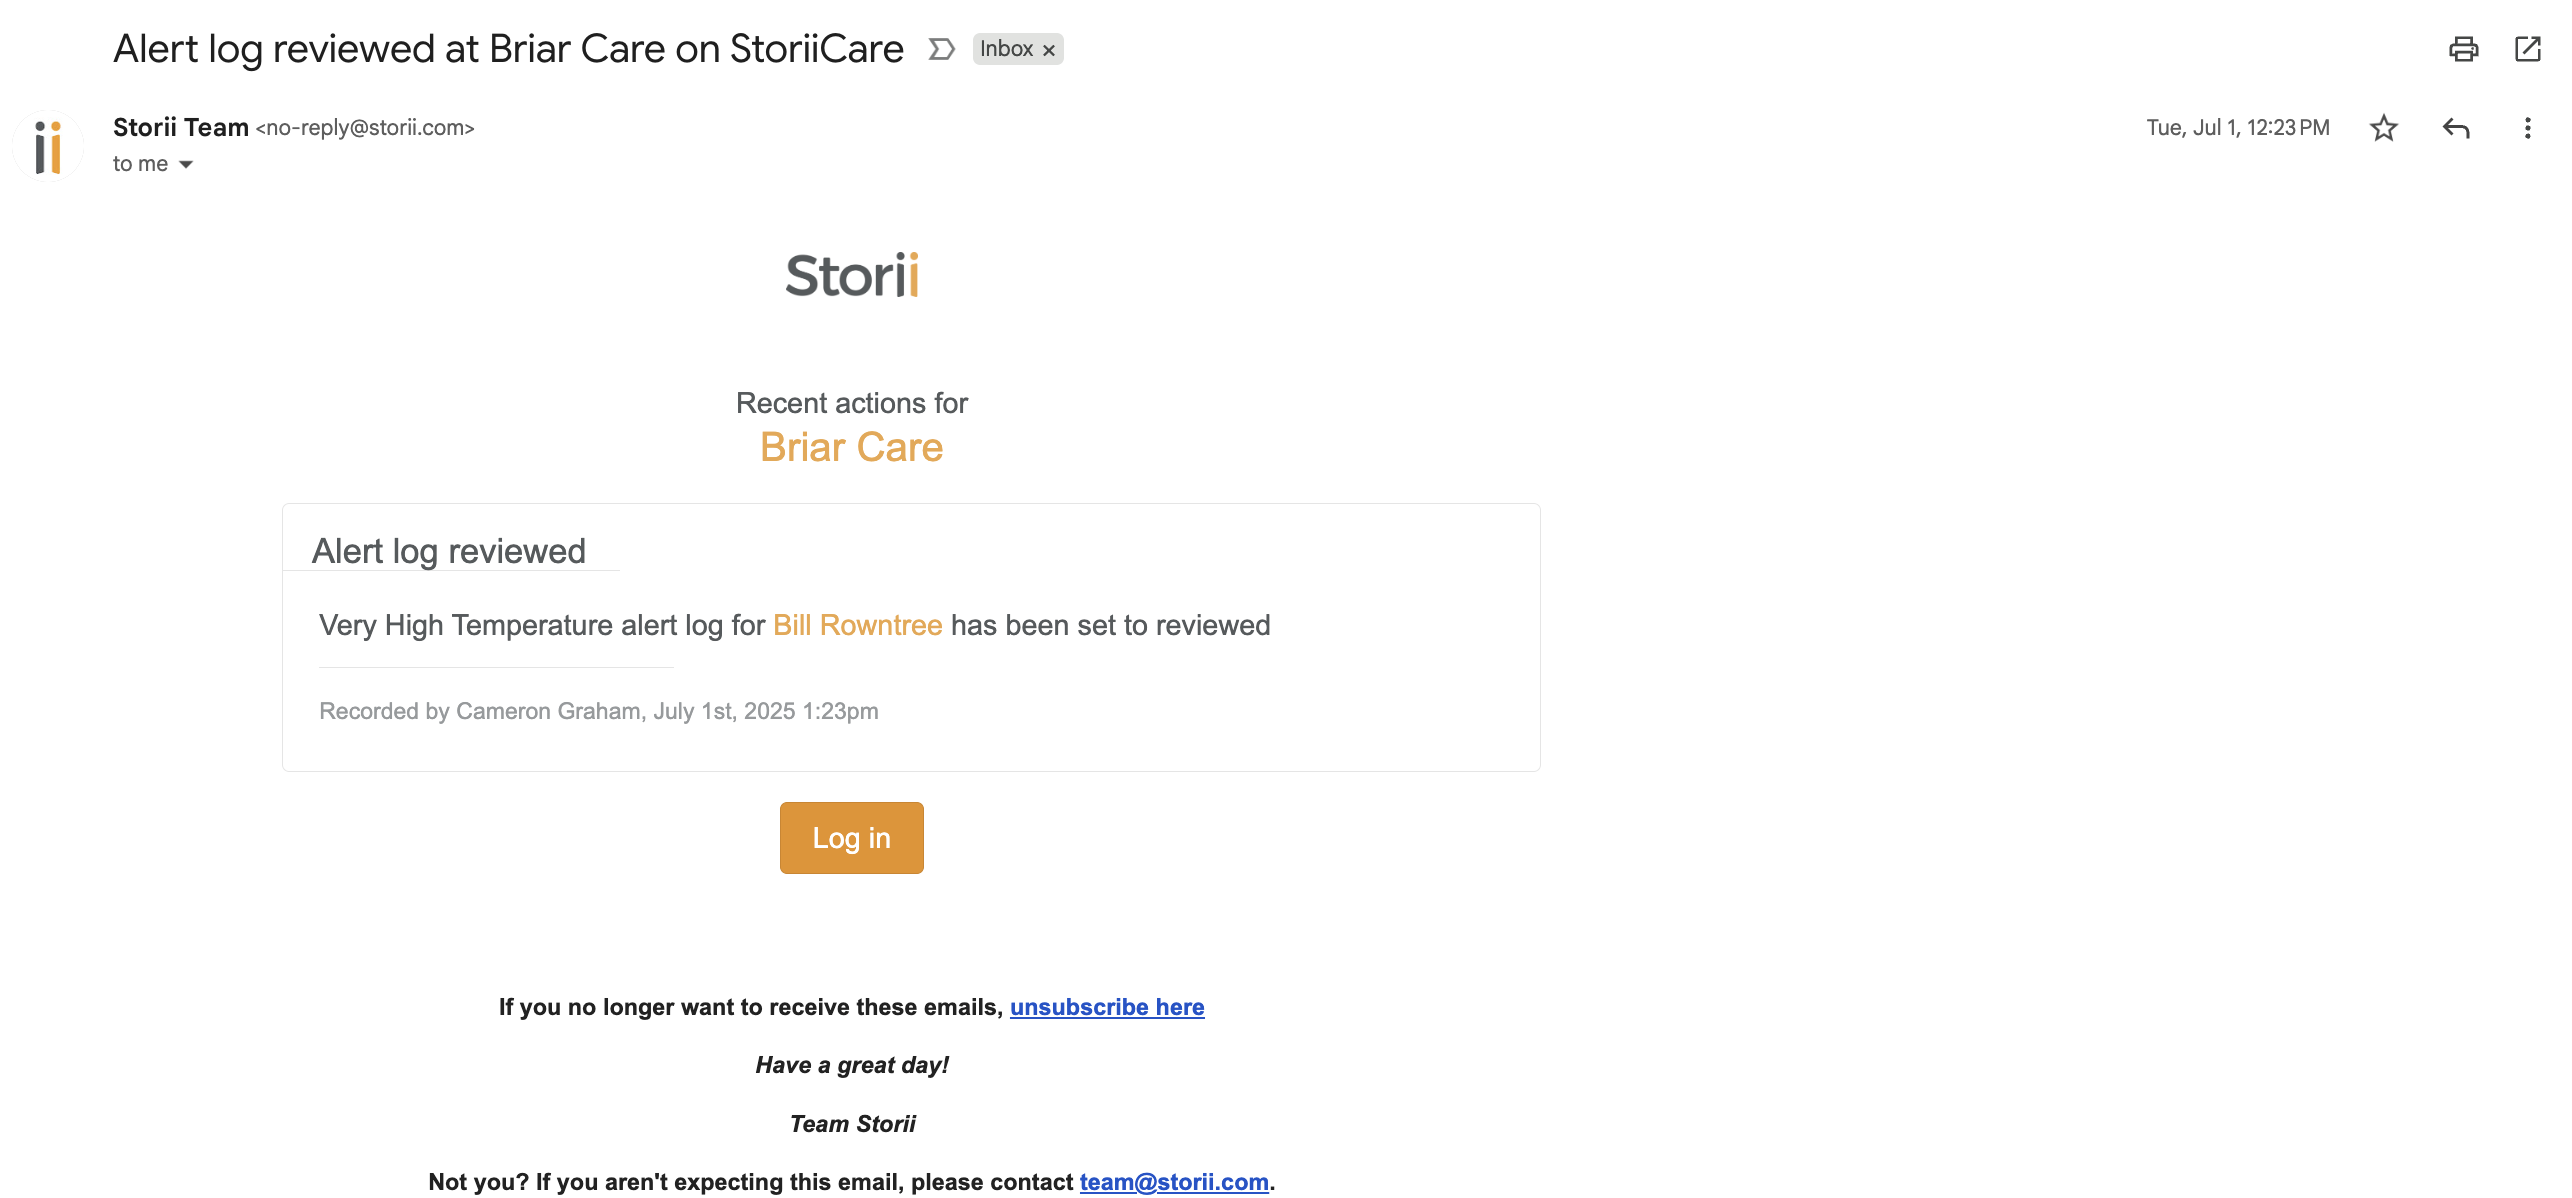2572x1198 pixels.
Task: Open the Briar Care heading link
Action: pos(851,447)
